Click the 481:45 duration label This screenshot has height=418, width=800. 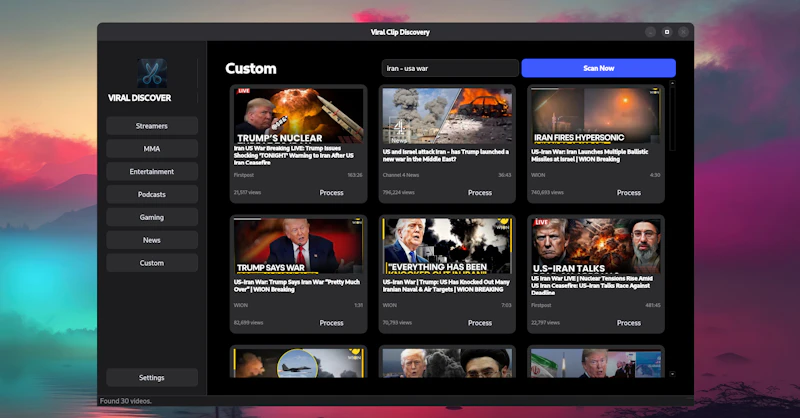pyautogui.click(x=653, y=305)
